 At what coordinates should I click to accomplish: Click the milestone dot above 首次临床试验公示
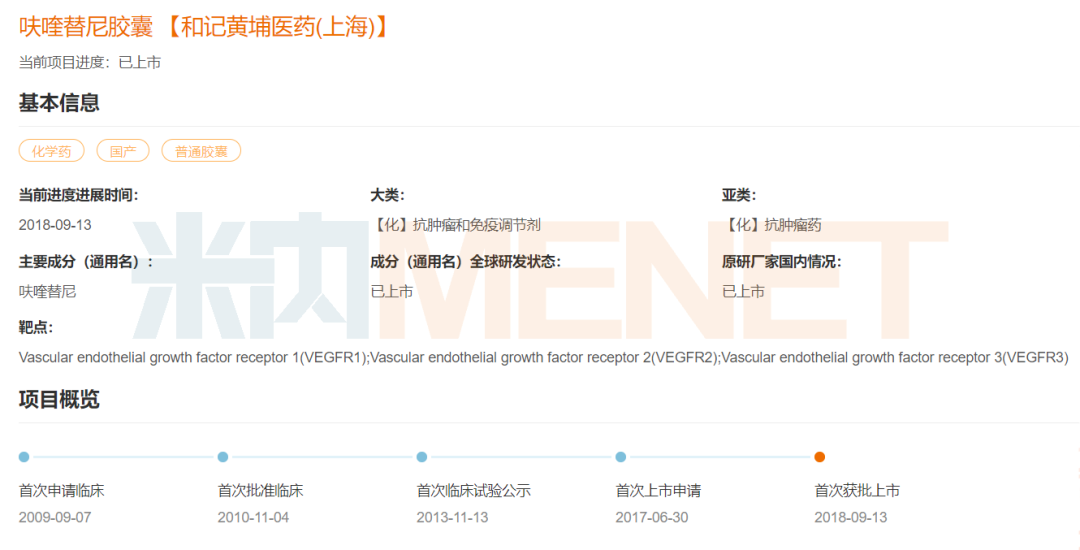coord(422,457)
